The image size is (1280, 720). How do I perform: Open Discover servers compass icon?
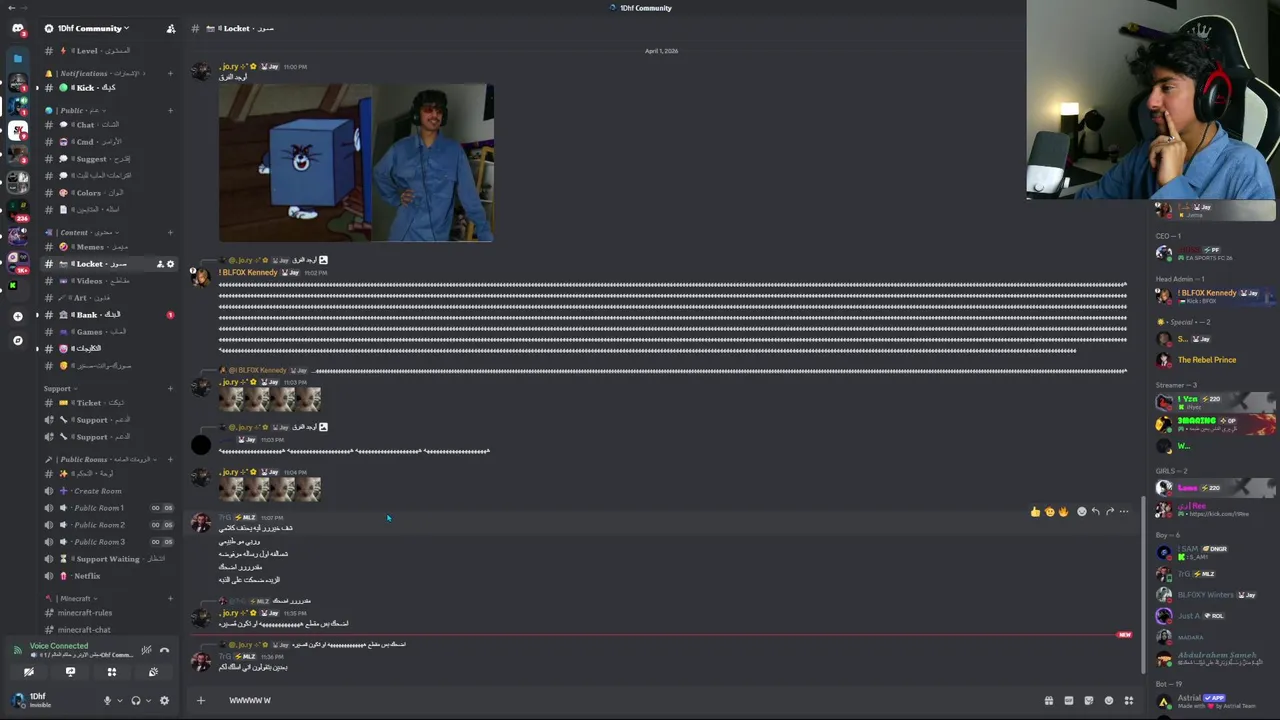18,340
